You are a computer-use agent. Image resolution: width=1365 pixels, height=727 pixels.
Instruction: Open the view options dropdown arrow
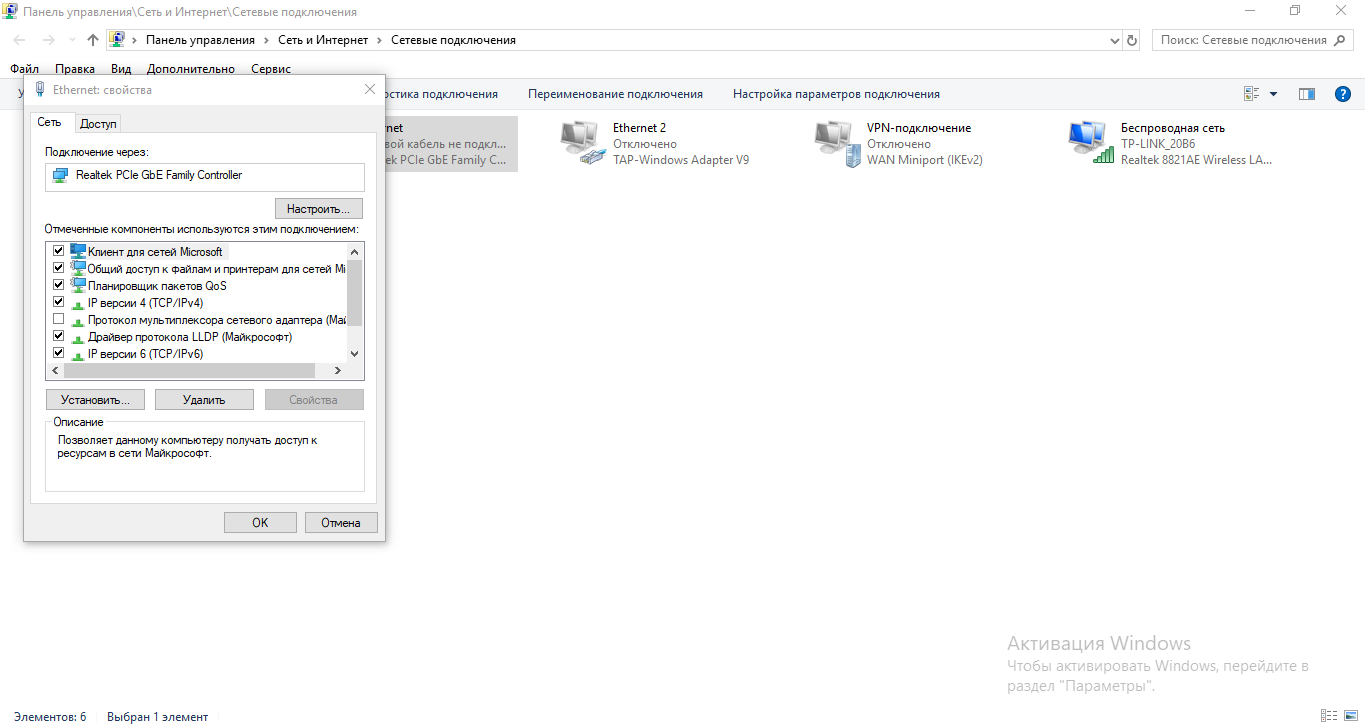(x=1273, y=94)
